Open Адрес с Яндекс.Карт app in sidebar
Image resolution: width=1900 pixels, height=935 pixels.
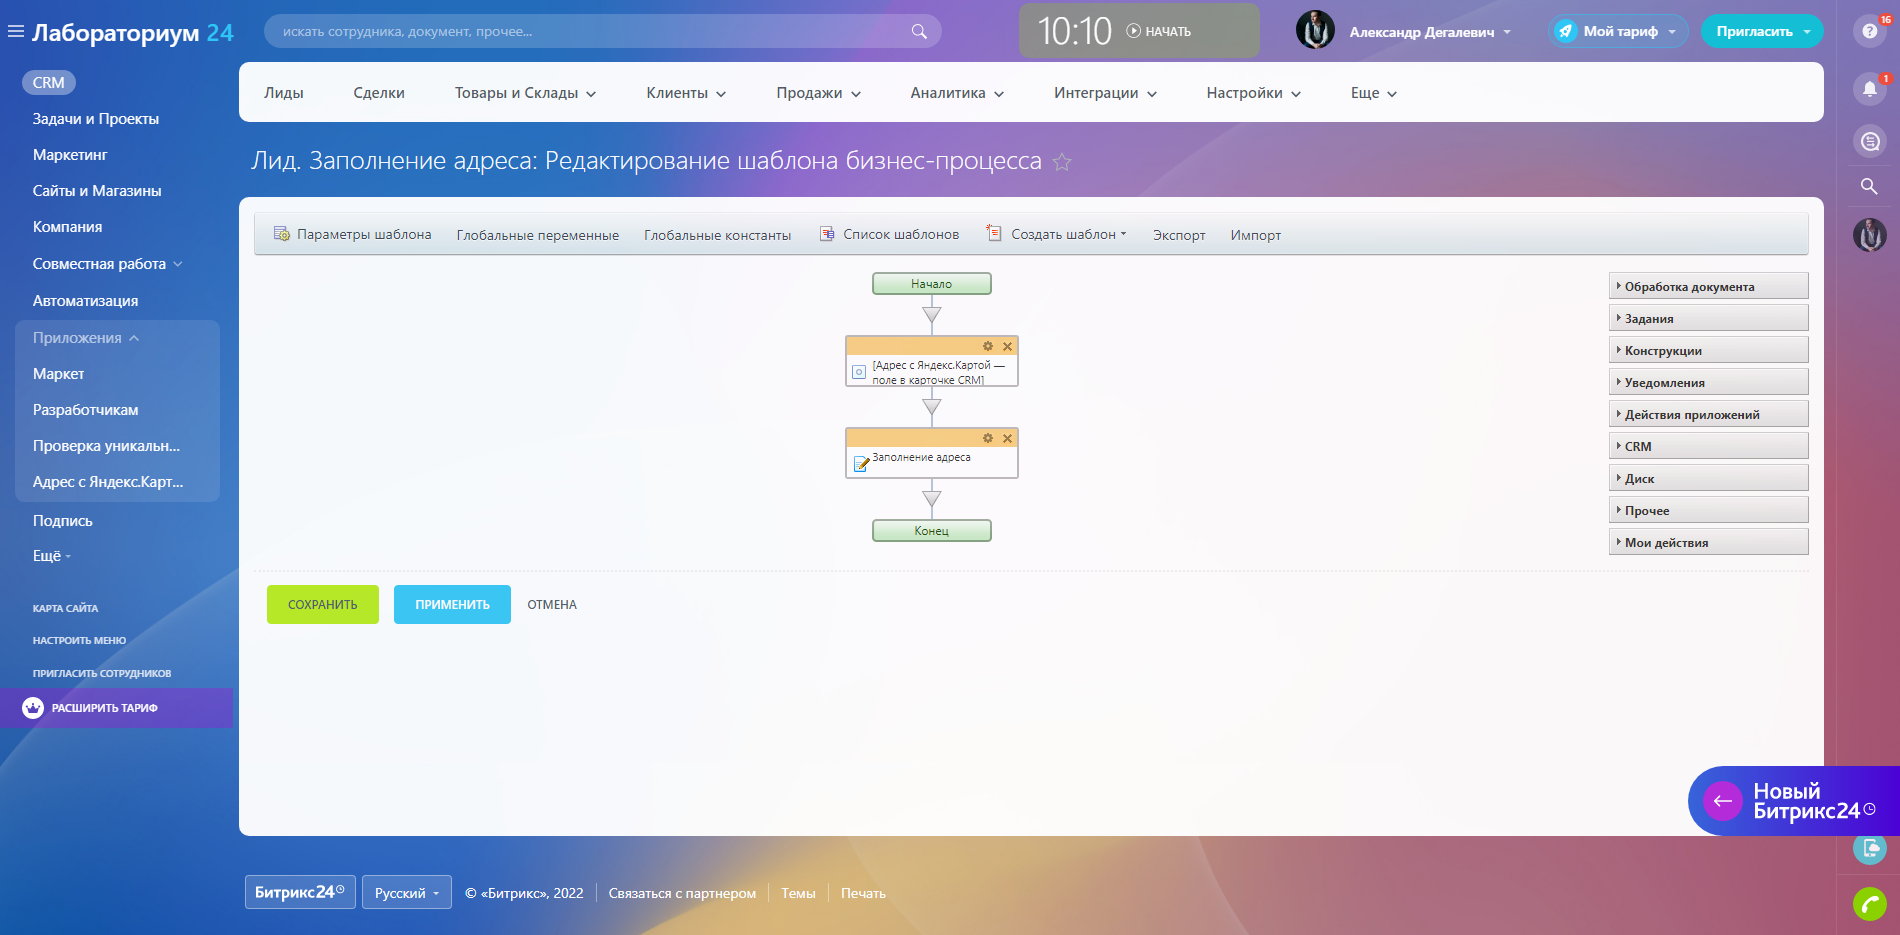pyautogui.click(x=108, y=482)
